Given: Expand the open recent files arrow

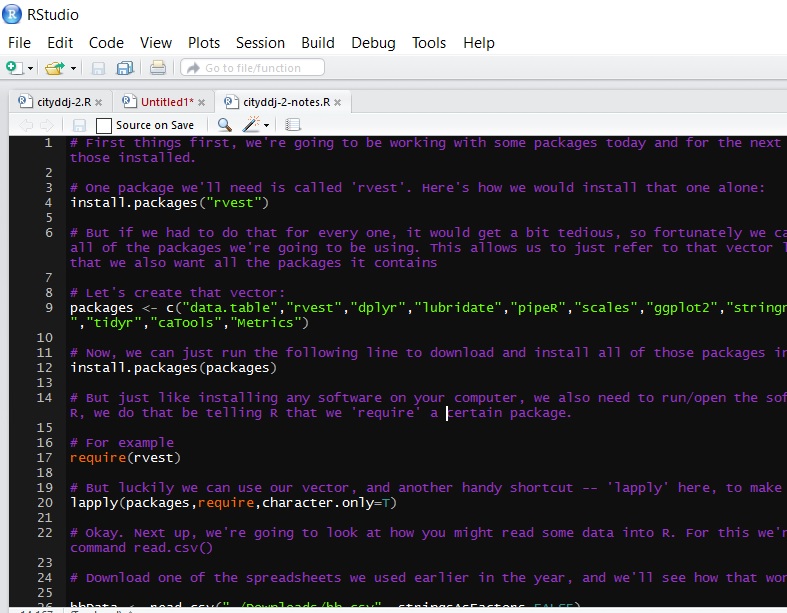Looking at the screenshot, I should [73, 68].
